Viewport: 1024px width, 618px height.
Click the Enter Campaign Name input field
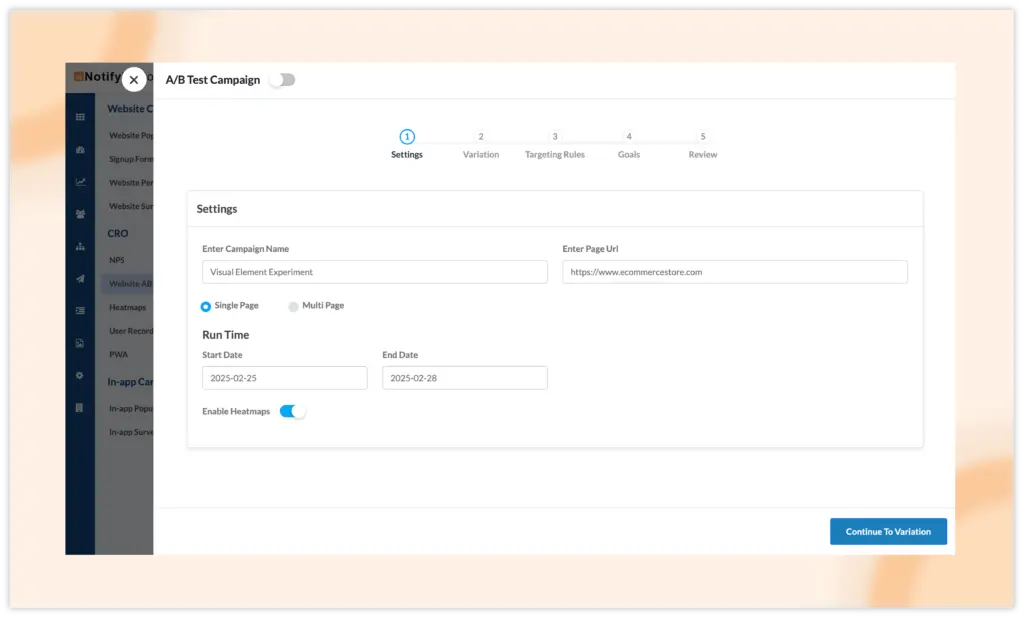374,272
